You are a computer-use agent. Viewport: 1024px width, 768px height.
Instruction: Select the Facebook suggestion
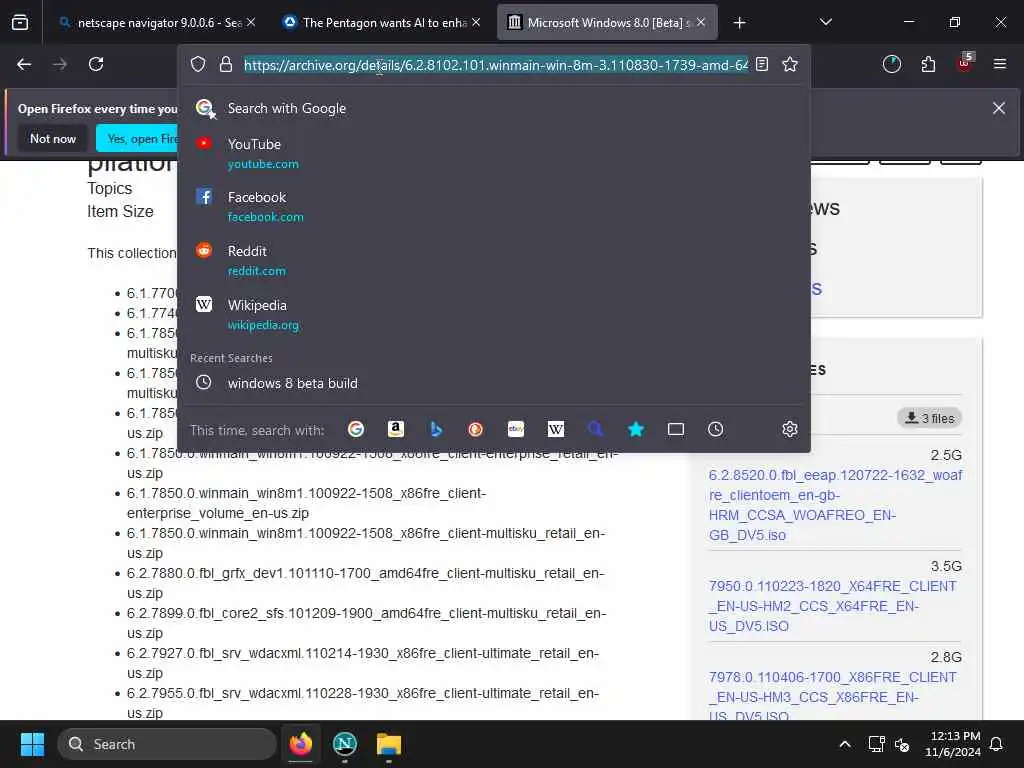[494, 206]
